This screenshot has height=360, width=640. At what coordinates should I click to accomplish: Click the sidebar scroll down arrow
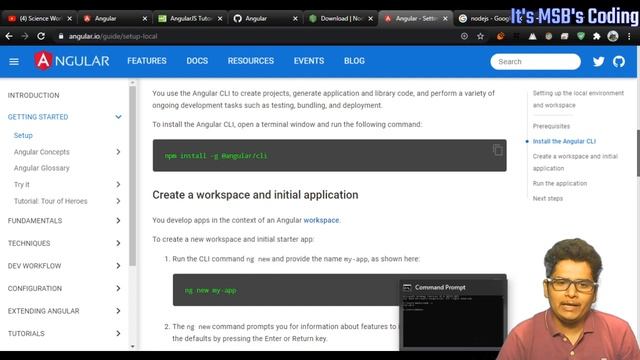coord(133,347)
